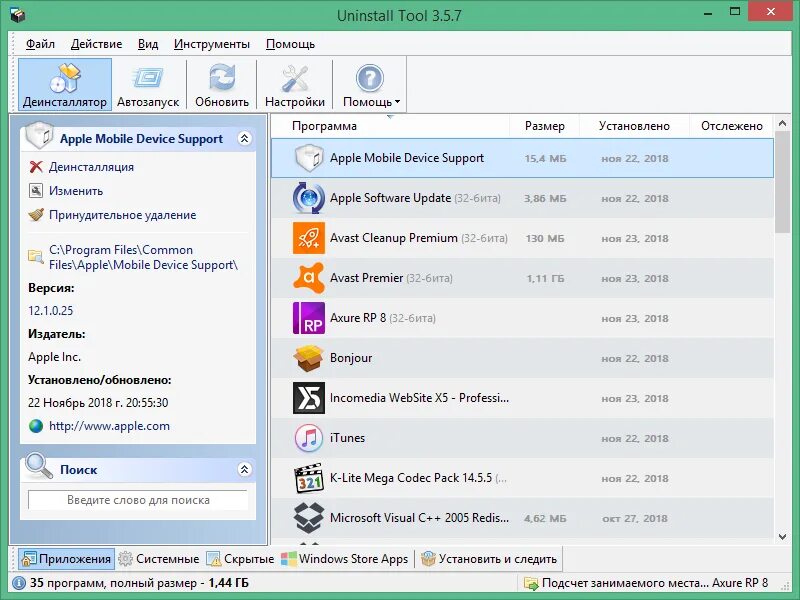The height and width of the screenshot is (600, 800).
Task: Select the Microsoft Visual C++ 2005 icon
Action: coord(309,518)
